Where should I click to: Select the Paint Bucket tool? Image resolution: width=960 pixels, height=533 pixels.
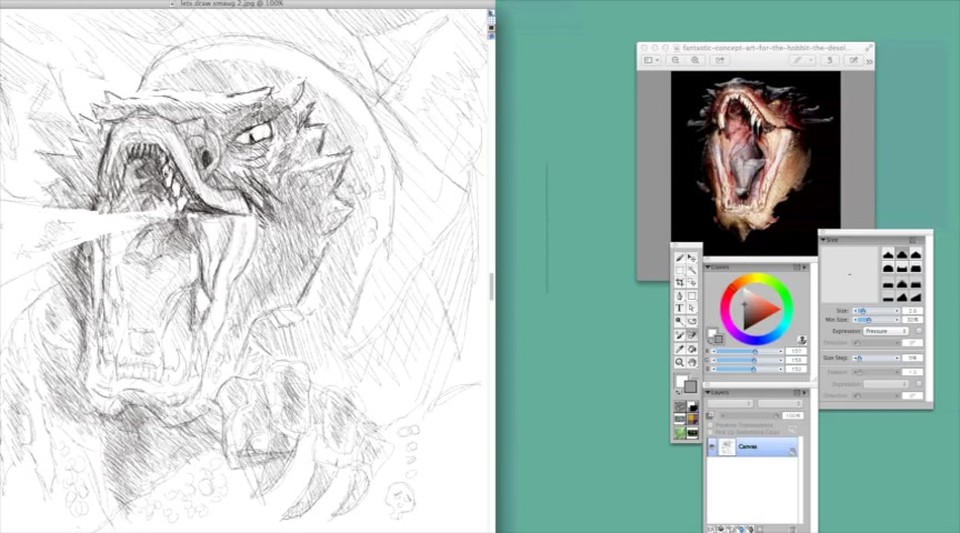tap(692, 349)
